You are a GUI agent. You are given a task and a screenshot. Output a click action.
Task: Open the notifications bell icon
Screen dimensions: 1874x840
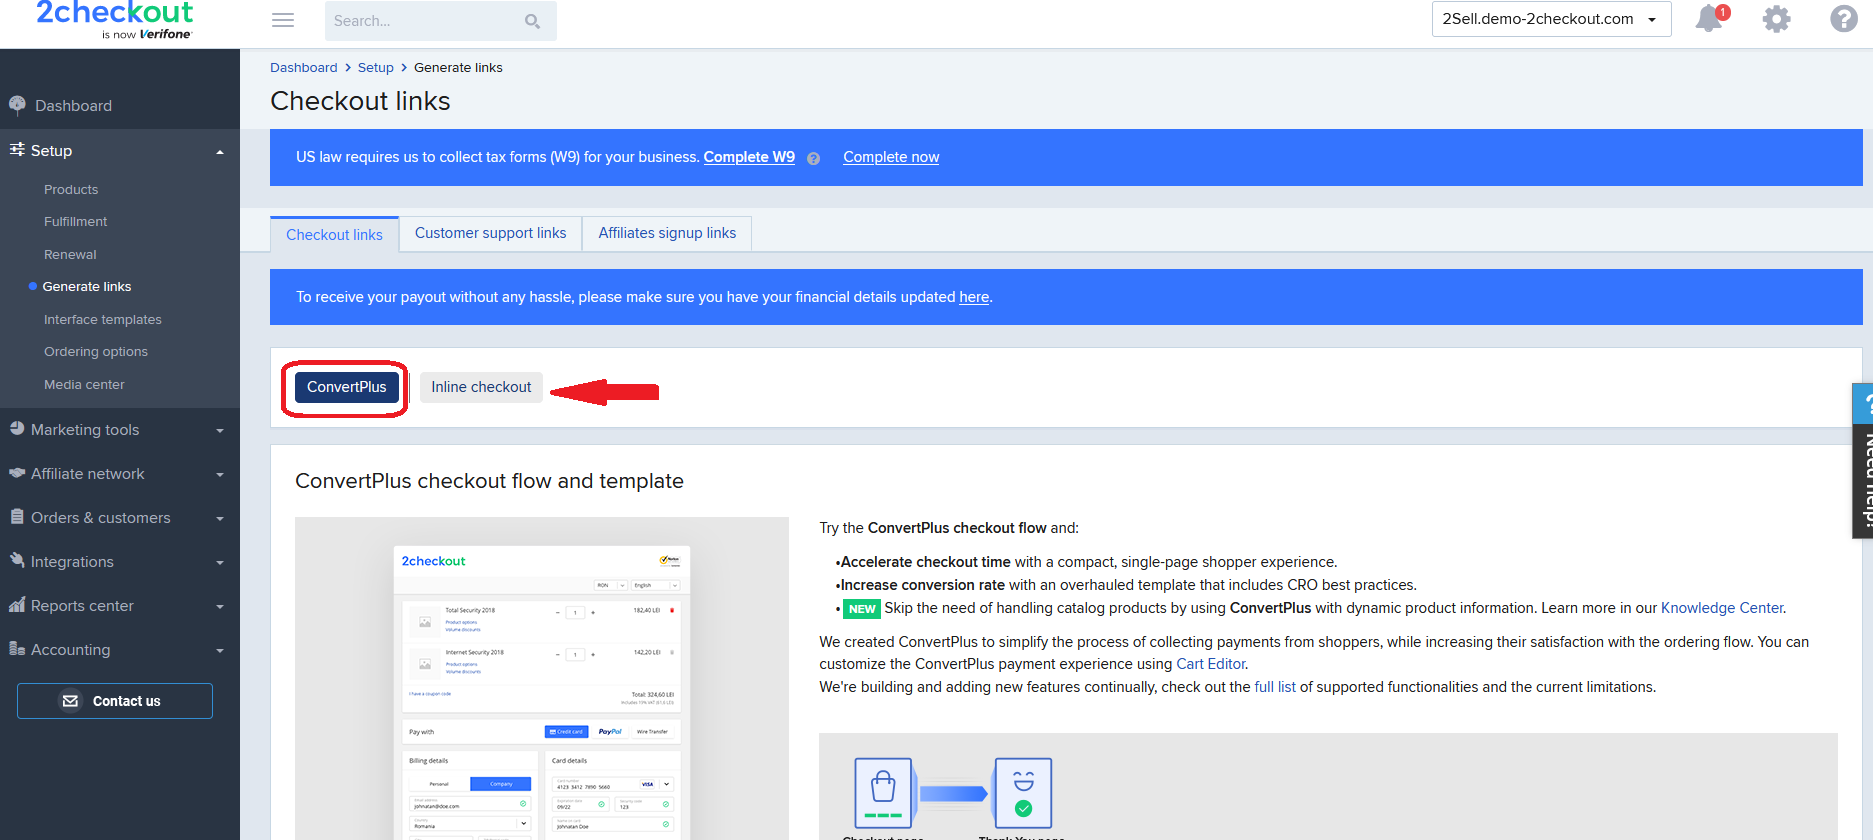[x=1711, y=19]
